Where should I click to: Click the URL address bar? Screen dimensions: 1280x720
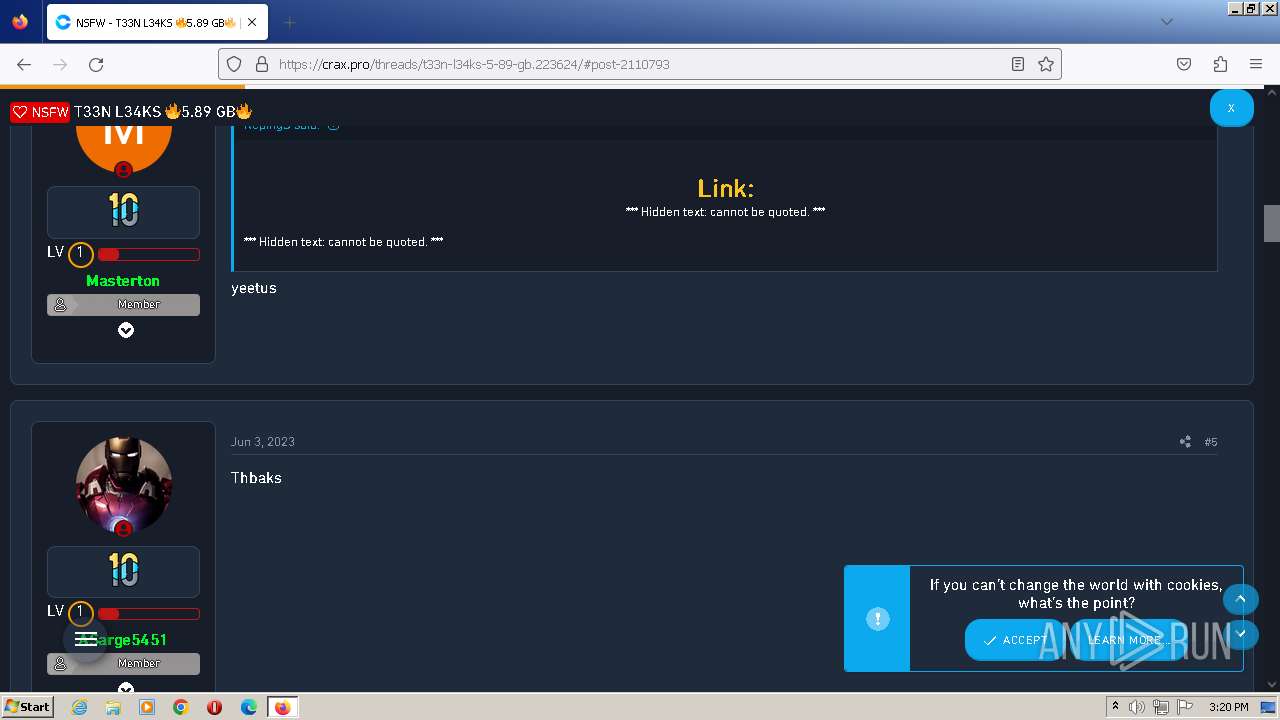coord(640,64)
